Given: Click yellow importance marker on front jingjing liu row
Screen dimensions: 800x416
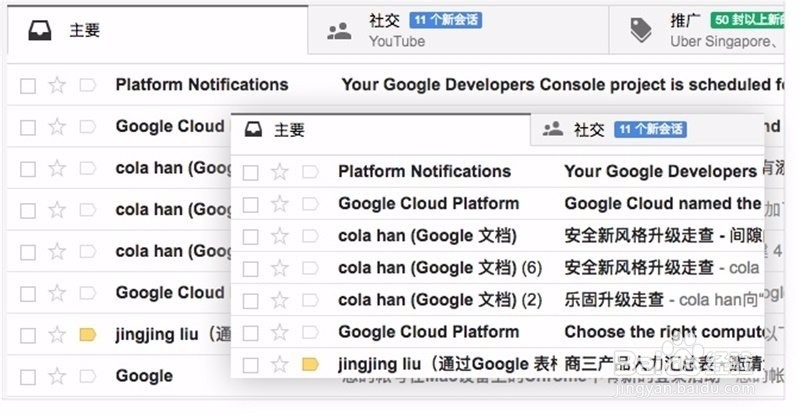Looking at the screenshot, I should [310, 364].
